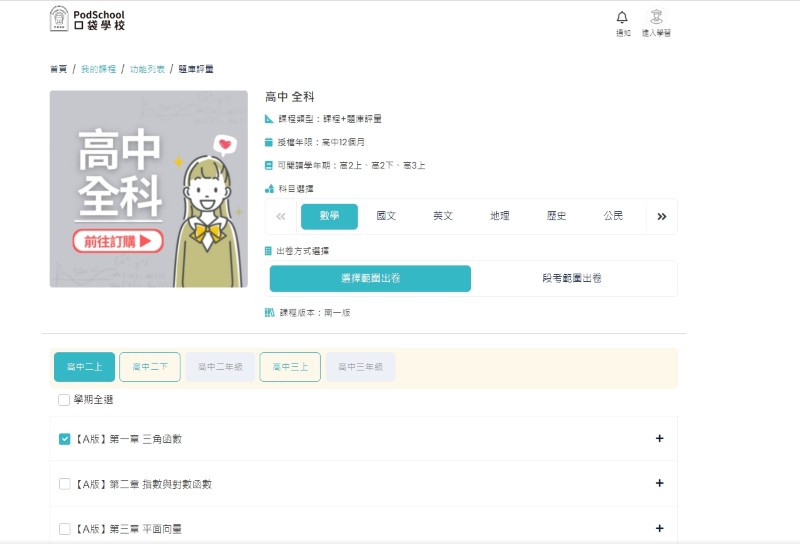Click the PodSchool 口袋學校 logo
This screenshot has height=548, width=800.
[x=88, y=18]
